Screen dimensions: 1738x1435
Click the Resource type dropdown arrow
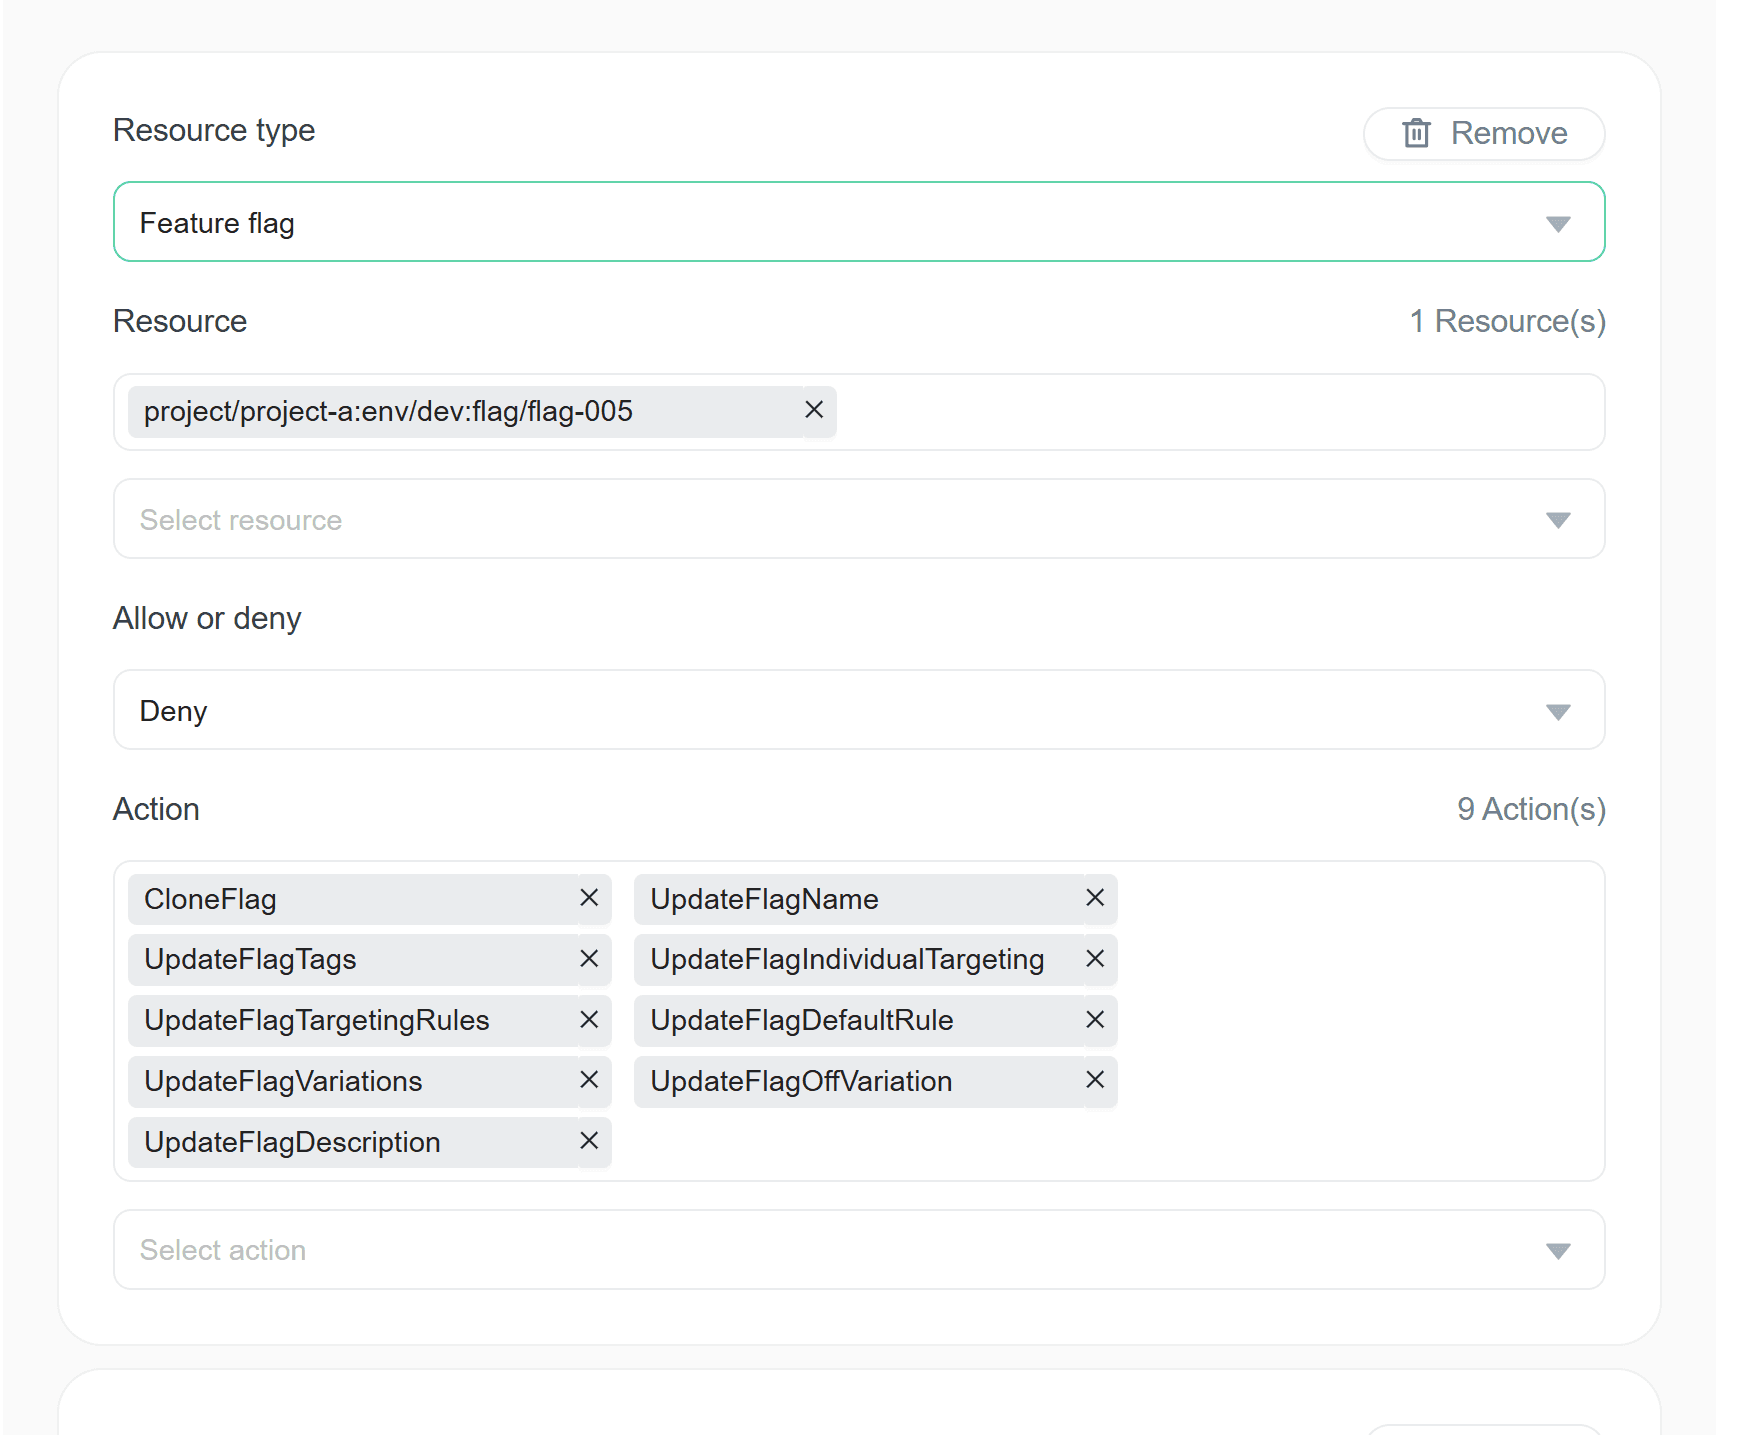click(x=1557, y=223)
